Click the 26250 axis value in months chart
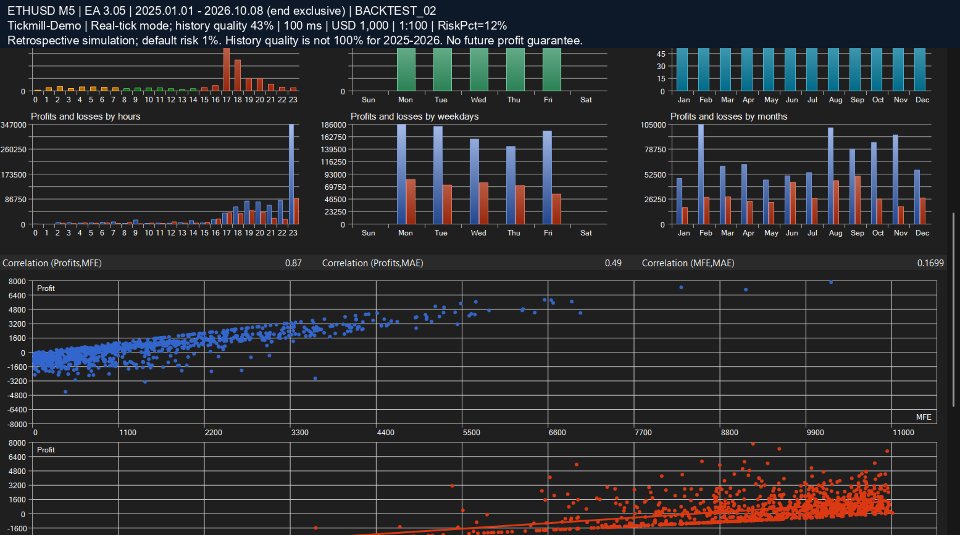Screen dimensions: 960x535 tap(655, 200)
